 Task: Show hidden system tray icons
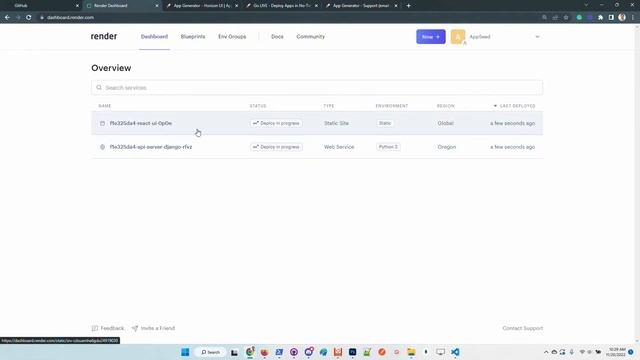point(546,352)
